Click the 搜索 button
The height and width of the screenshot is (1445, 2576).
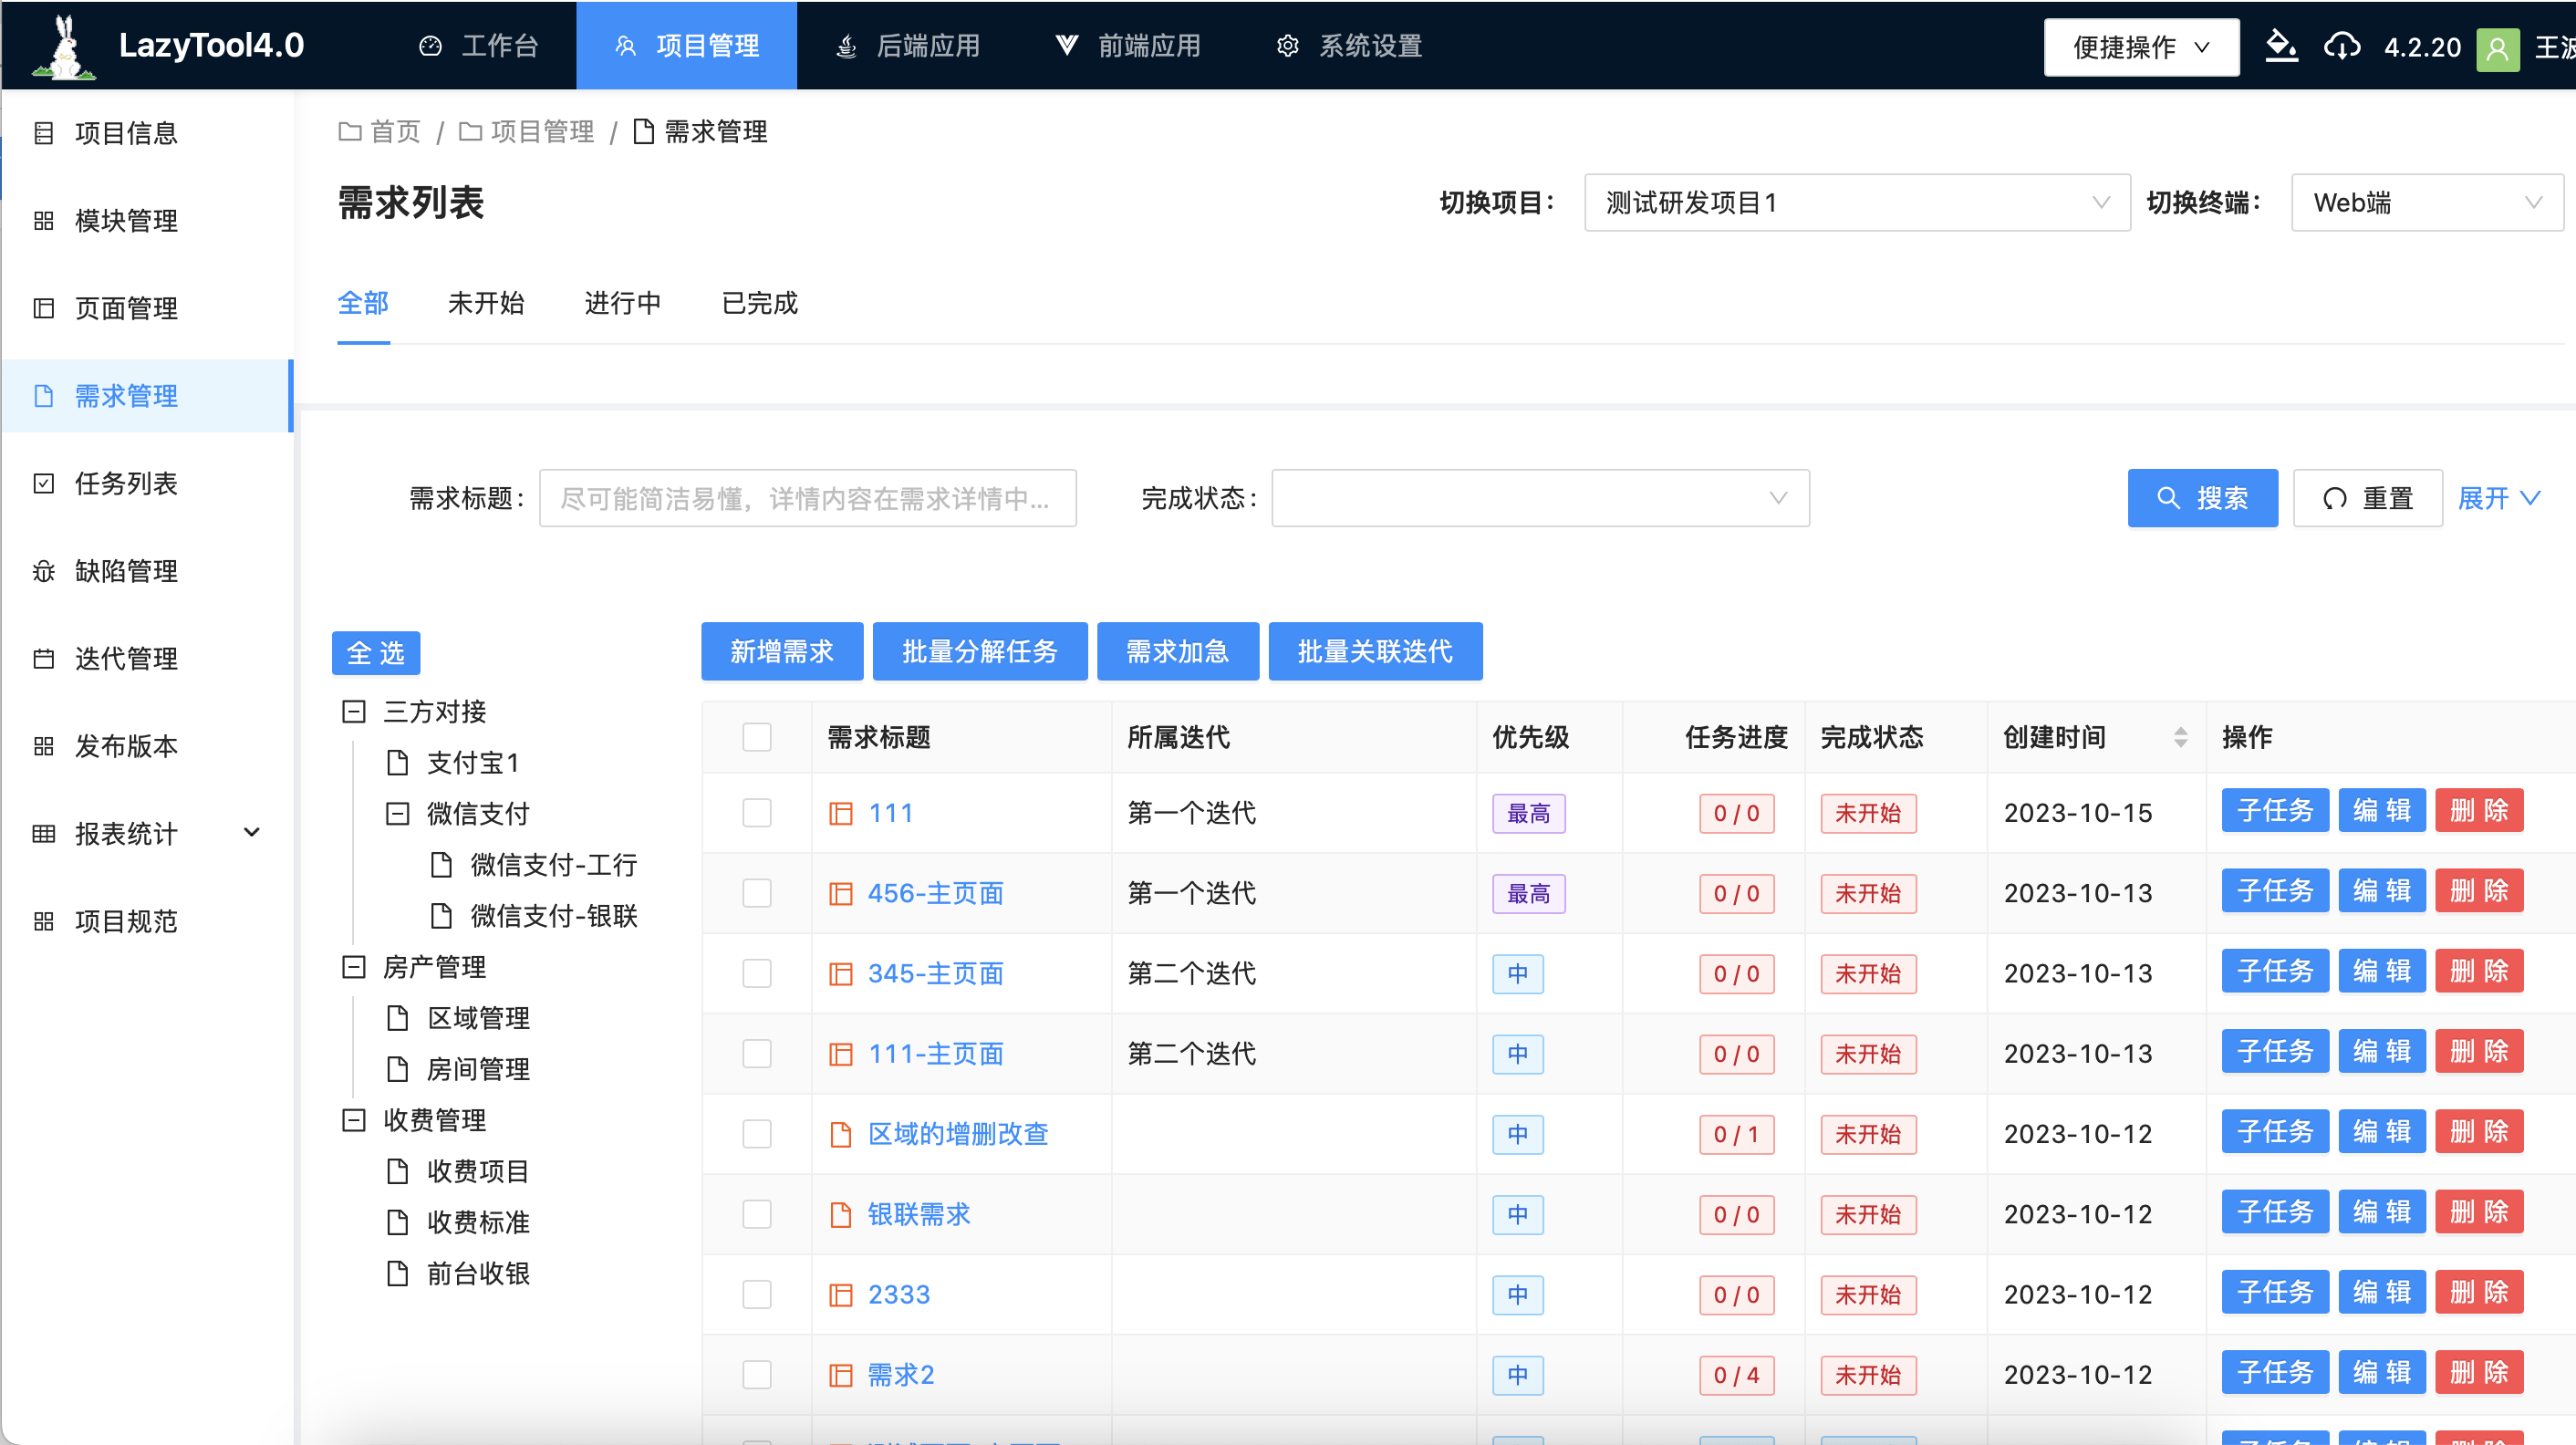[2202, 498]
